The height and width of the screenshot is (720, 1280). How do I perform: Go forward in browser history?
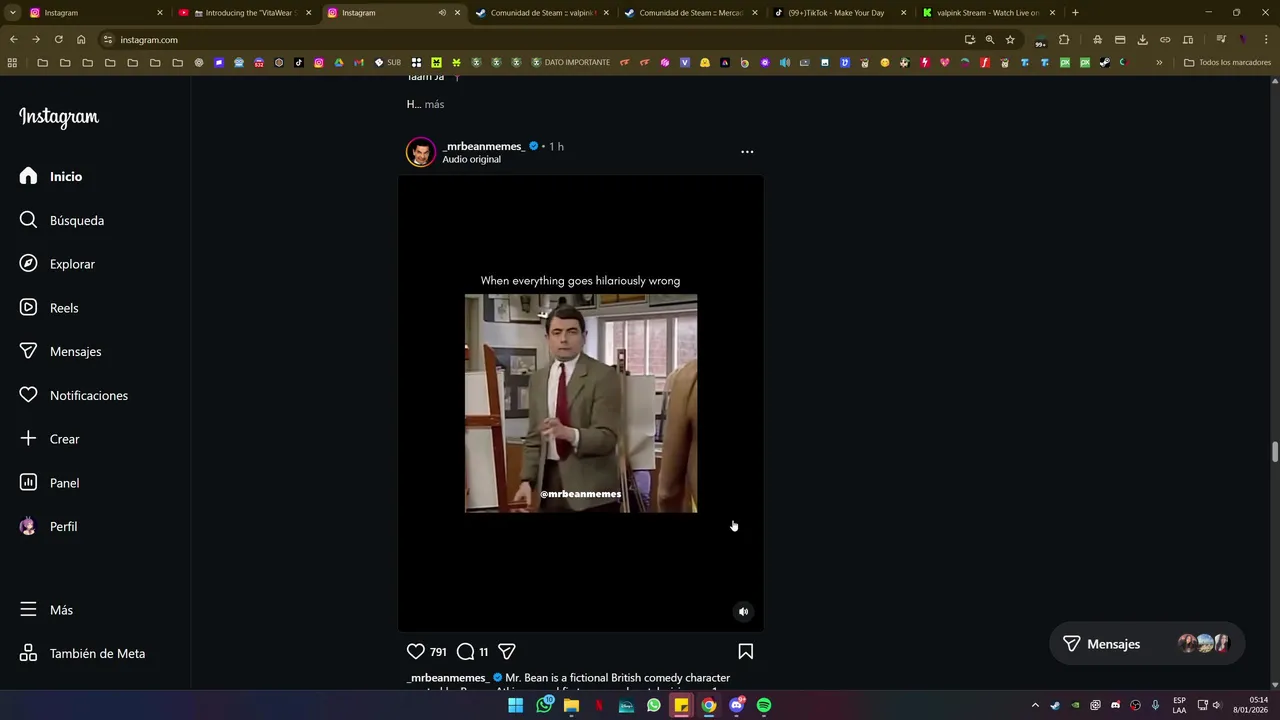coord(36,40)
